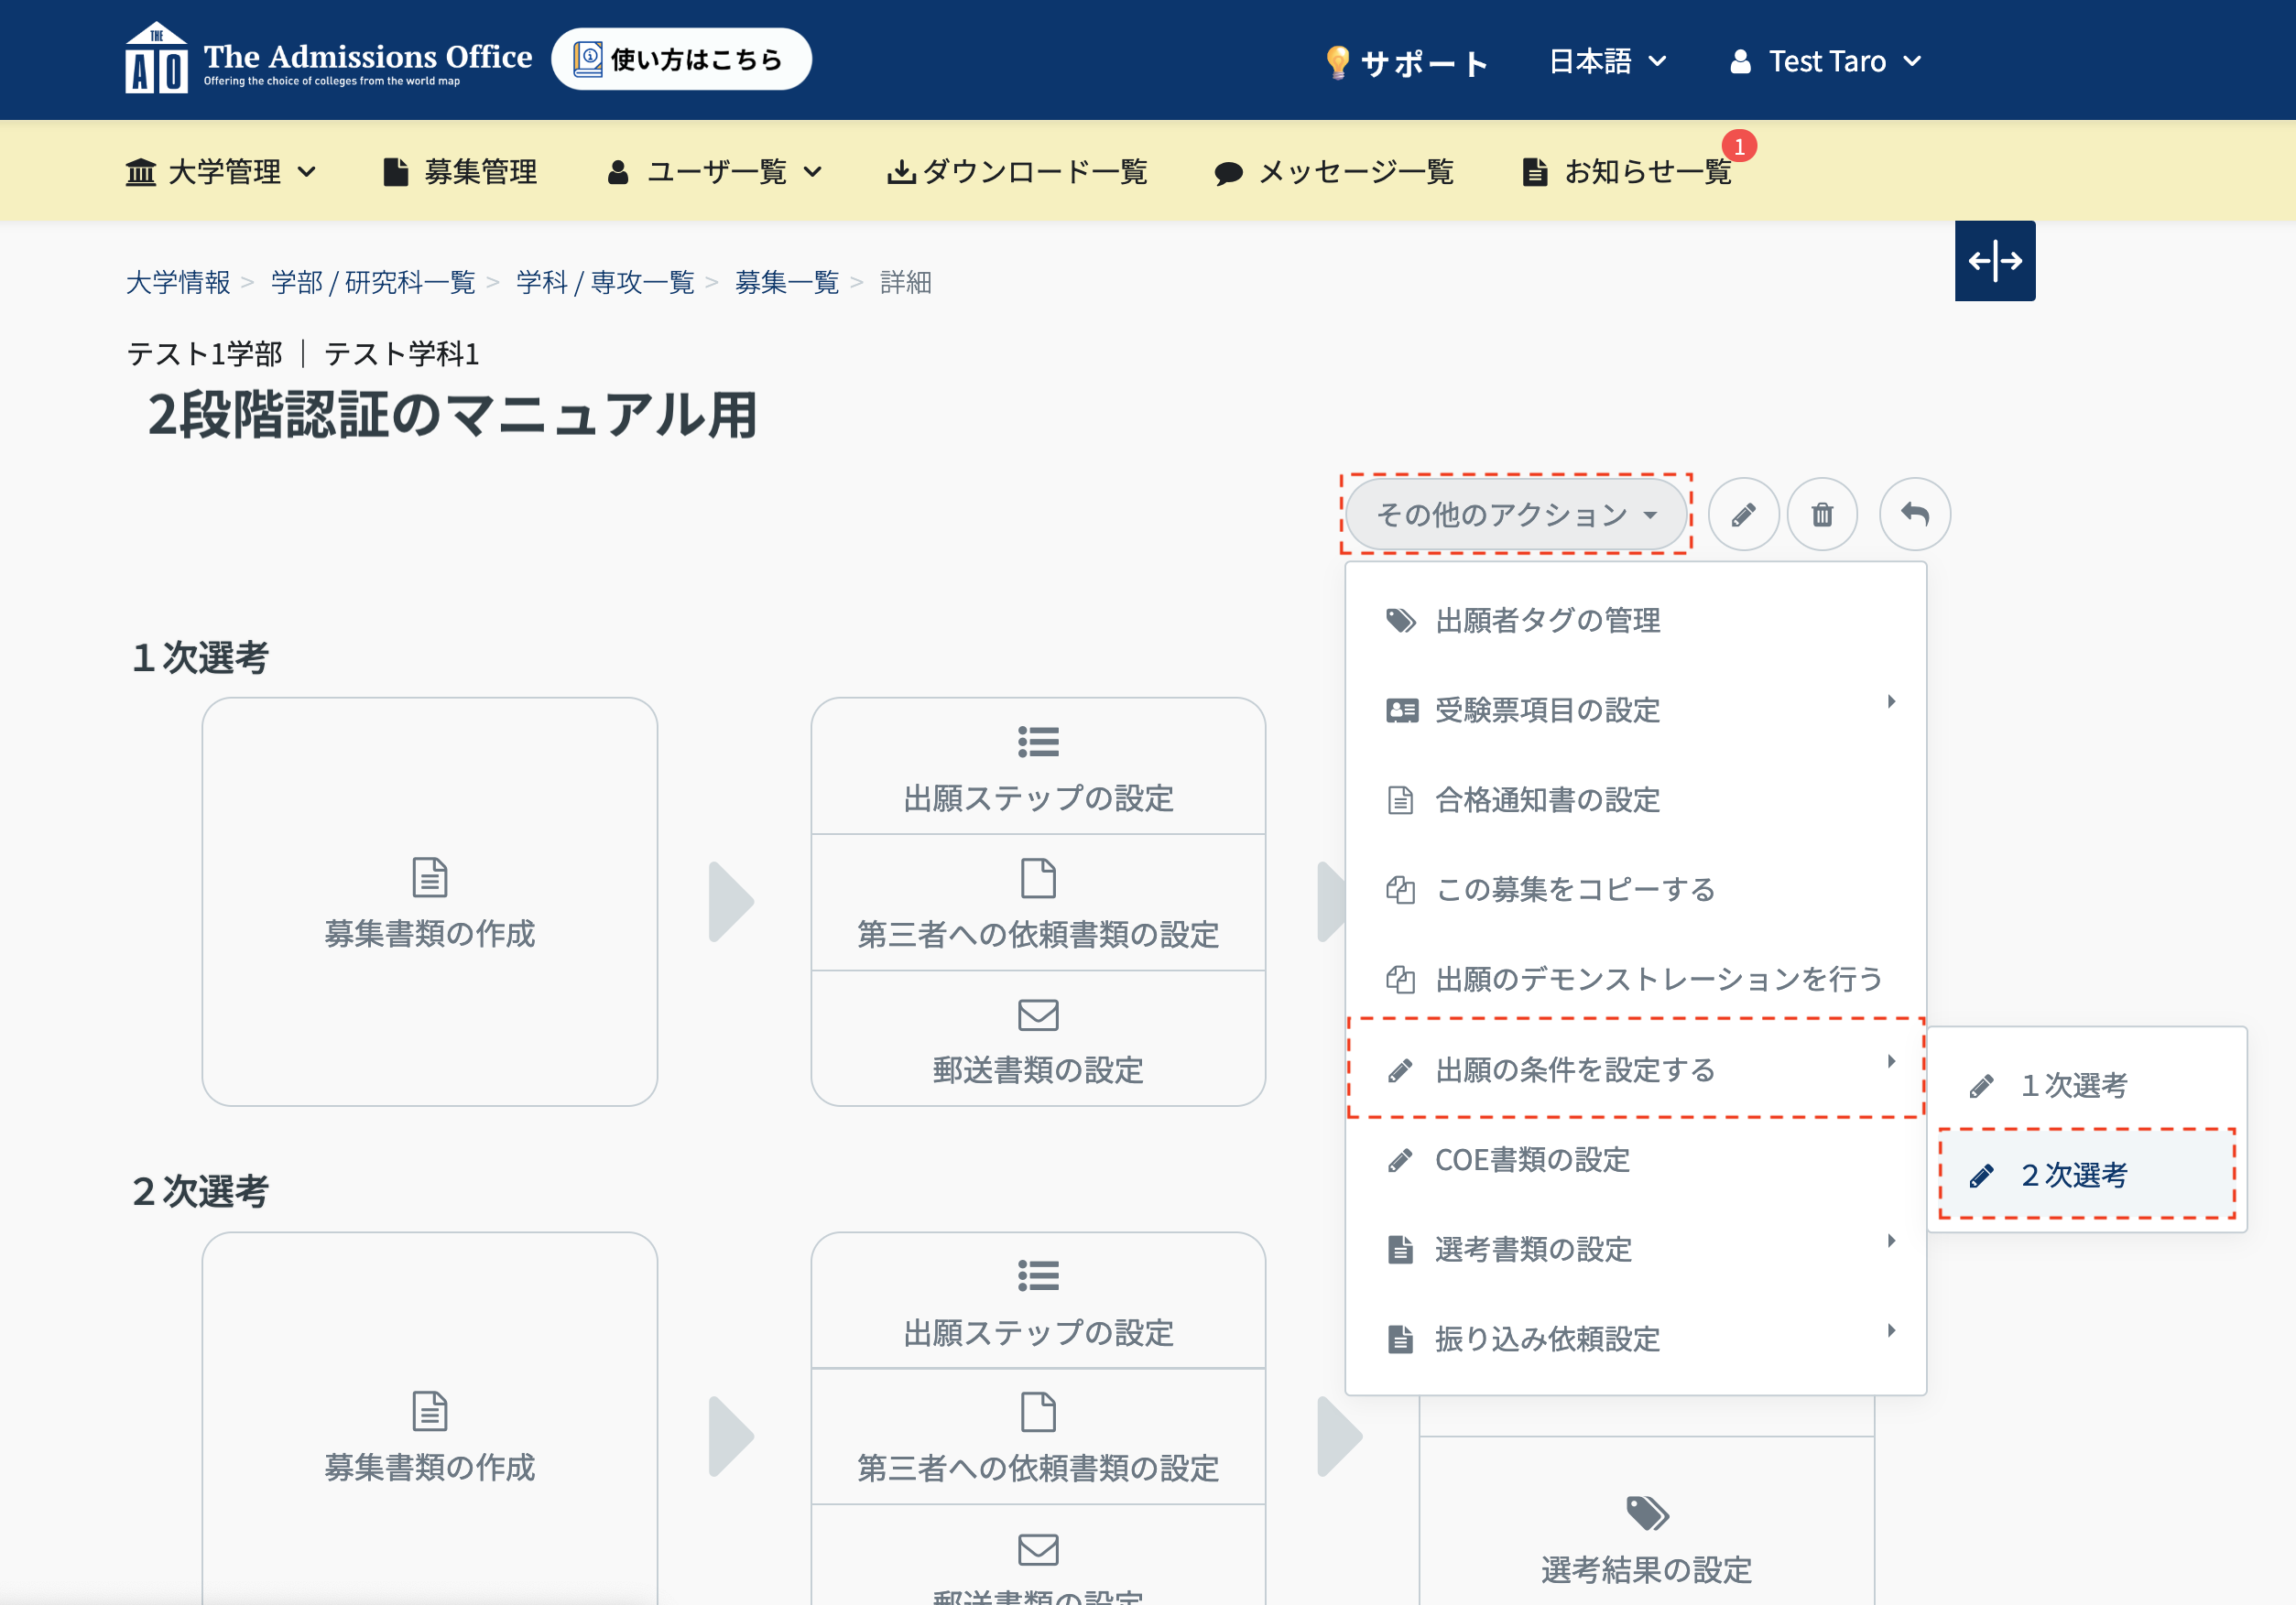Click the 1次選考 出願ステップの設定 list icon

[x=1038, y=742]
